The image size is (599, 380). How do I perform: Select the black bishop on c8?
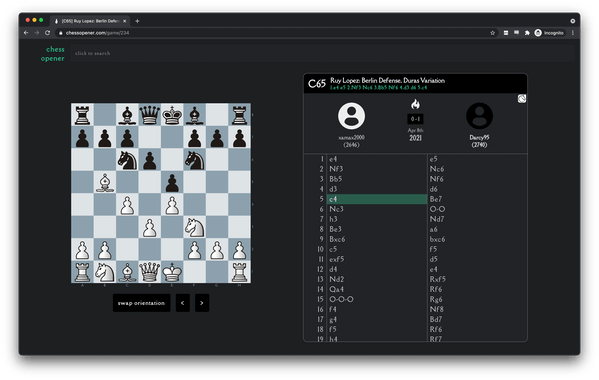pyautogui.click(x=127, y=115)
